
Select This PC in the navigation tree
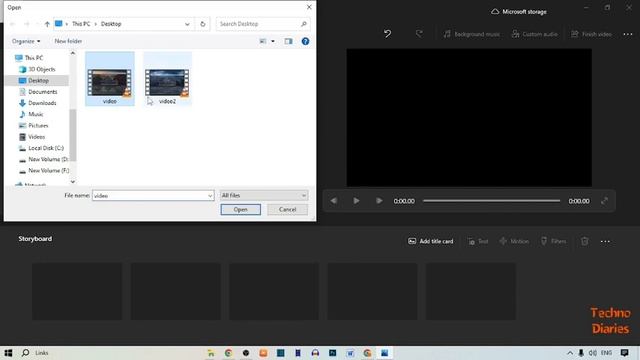click(33, 58)
